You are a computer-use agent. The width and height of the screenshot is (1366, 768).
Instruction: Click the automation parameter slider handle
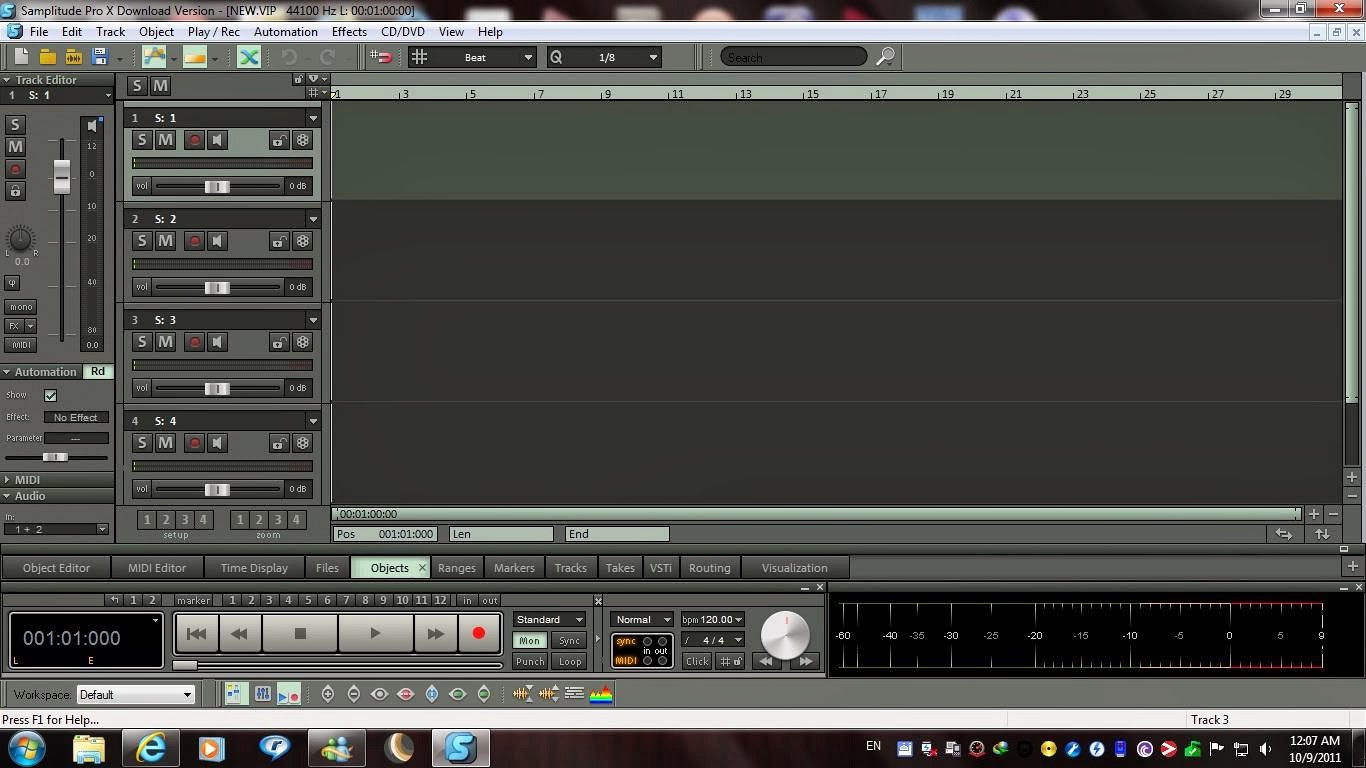click(55, 457)
